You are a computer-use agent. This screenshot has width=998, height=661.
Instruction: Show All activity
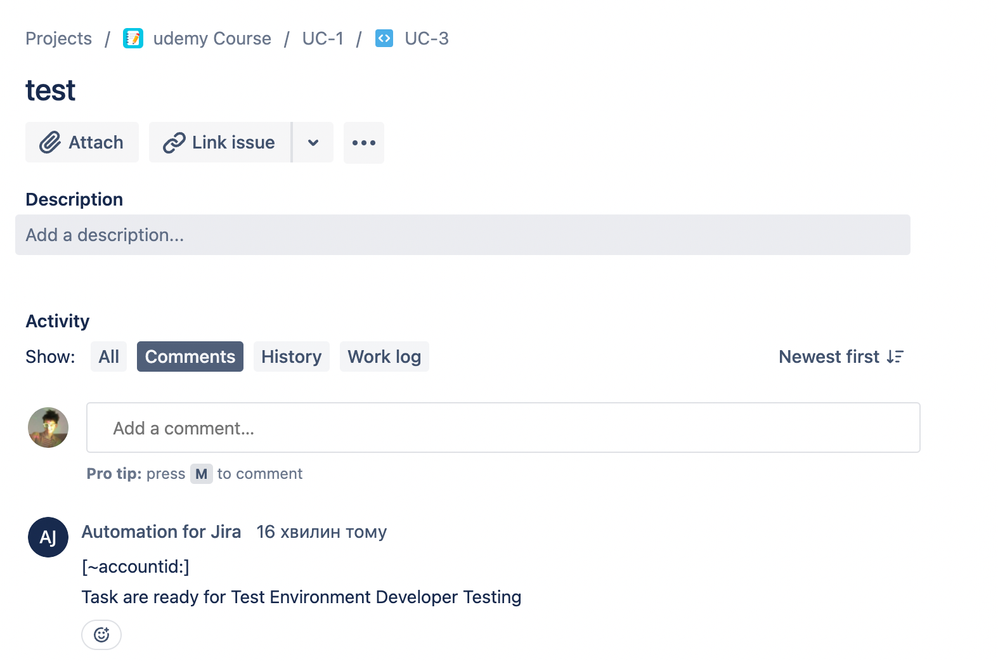point(109,357)
